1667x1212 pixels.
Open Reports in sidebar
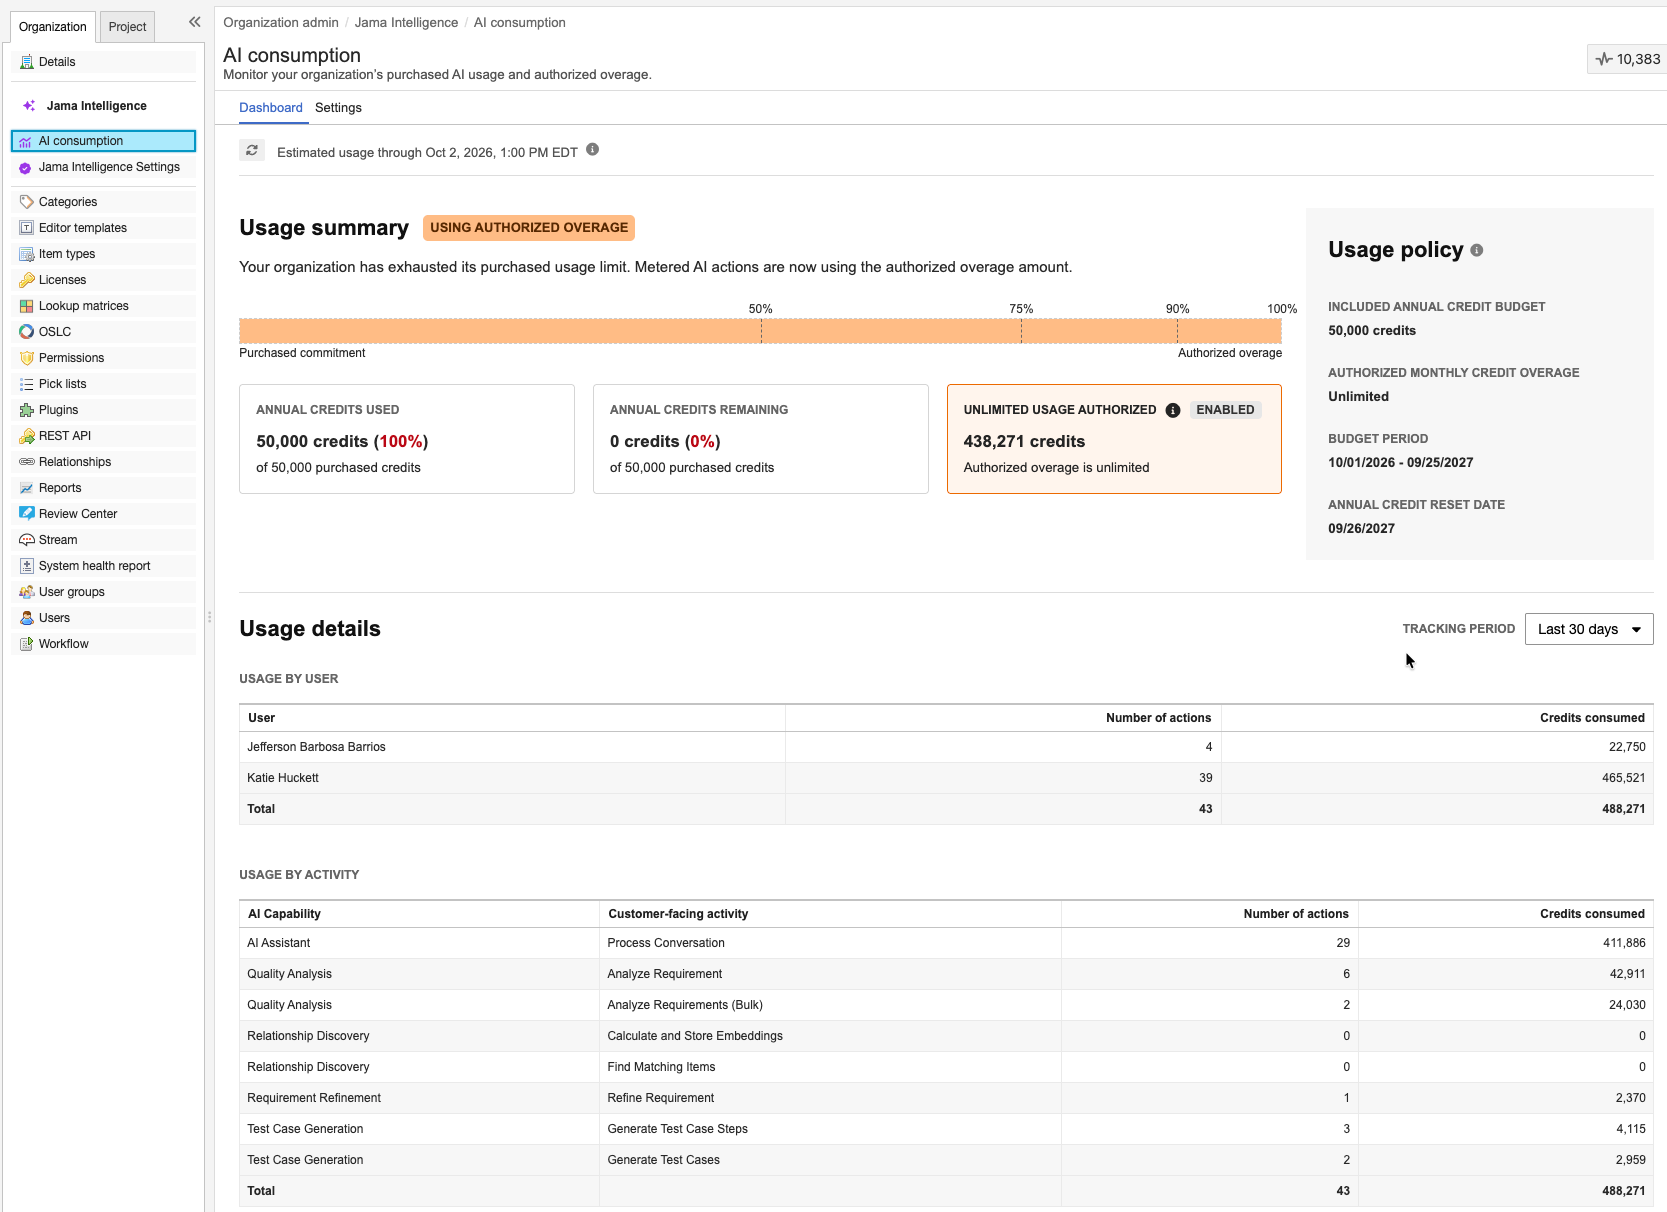(x=104, y=488)
